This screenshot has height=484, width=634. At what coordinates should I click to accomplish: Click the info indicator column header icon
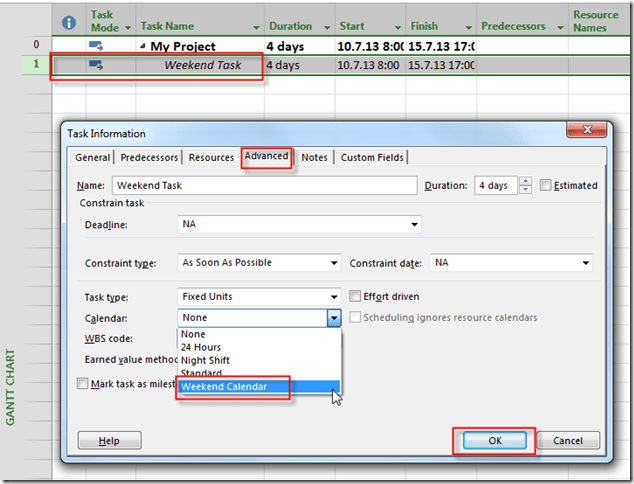coord(69,21)
